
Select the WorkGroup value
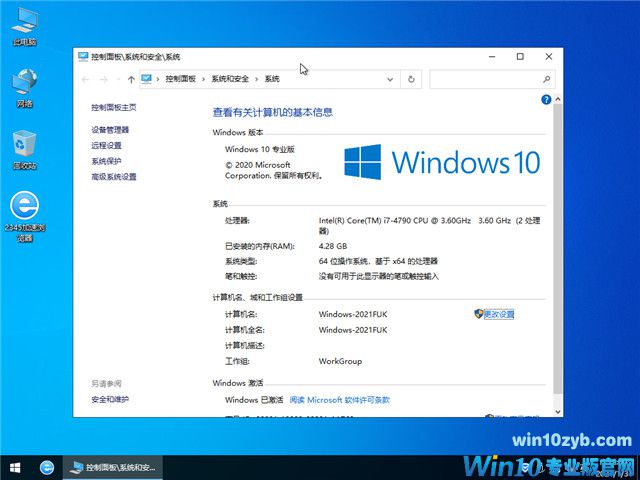coord(340,361)
